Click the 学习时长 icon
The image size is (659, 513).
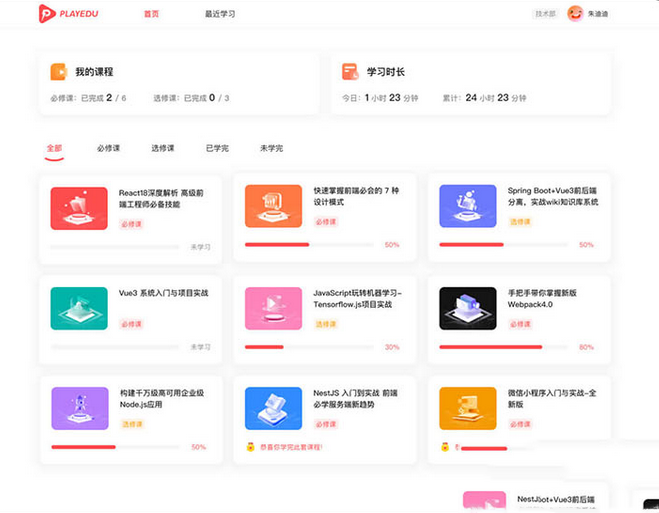pos(350,72)
